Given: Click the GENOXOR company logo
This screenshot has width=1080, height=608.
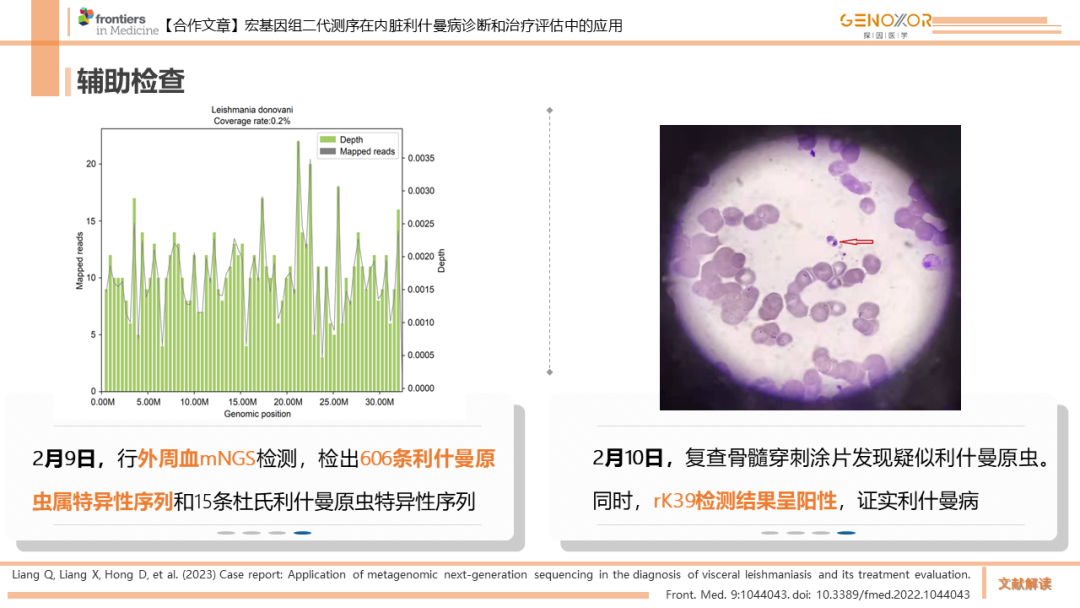Looking at the screenshot, I should pyautogui.click(x=885, y=25).
